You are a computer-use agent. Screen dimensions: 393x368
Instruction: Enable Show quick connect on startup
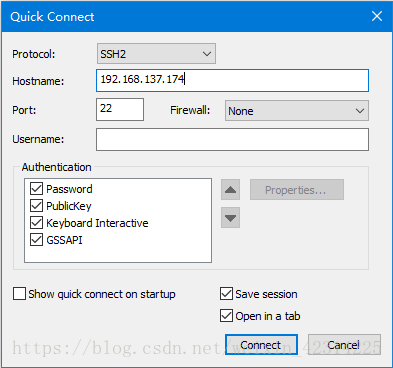tap(19, 294)
